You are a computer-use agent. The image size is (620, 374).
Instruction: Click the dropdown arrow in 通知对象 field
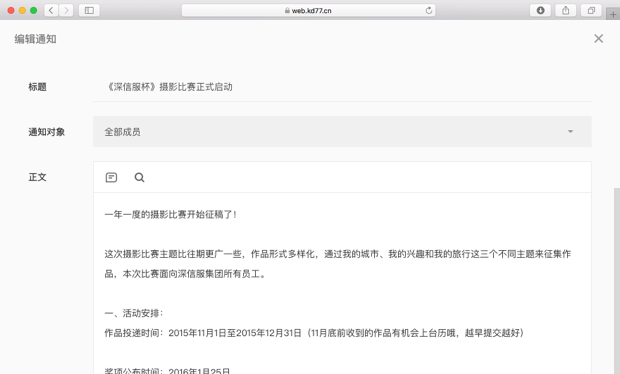[570, 132]
